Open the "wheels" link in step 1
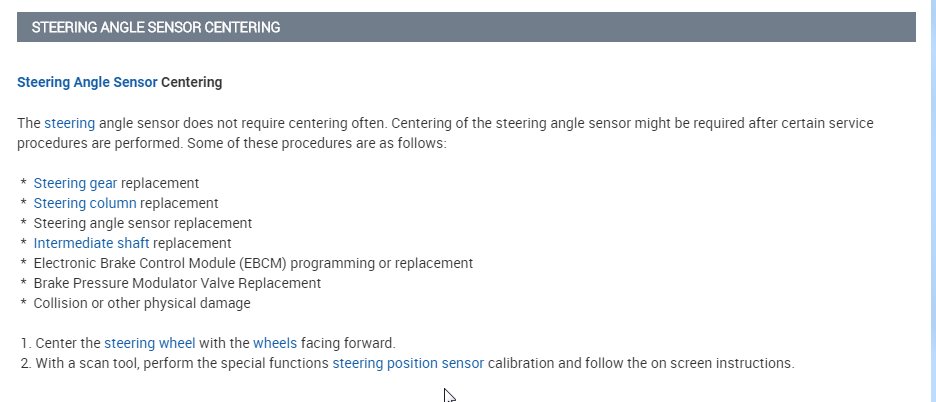The height and width of the screenshot is (402, 936). [275, 343]
